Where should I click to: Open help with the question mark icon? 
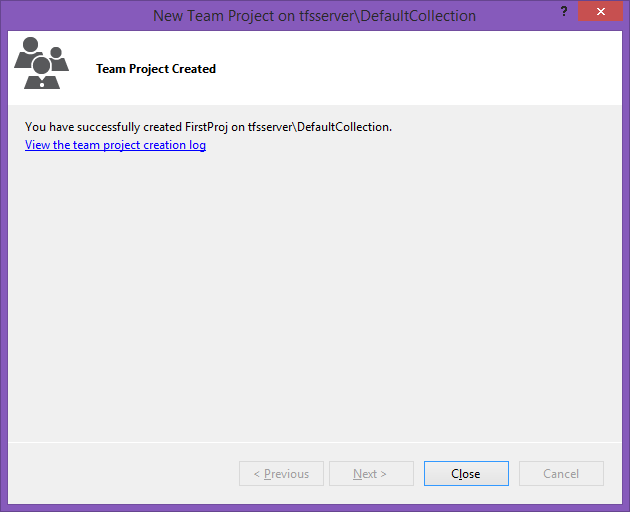[x=564, y=11]
